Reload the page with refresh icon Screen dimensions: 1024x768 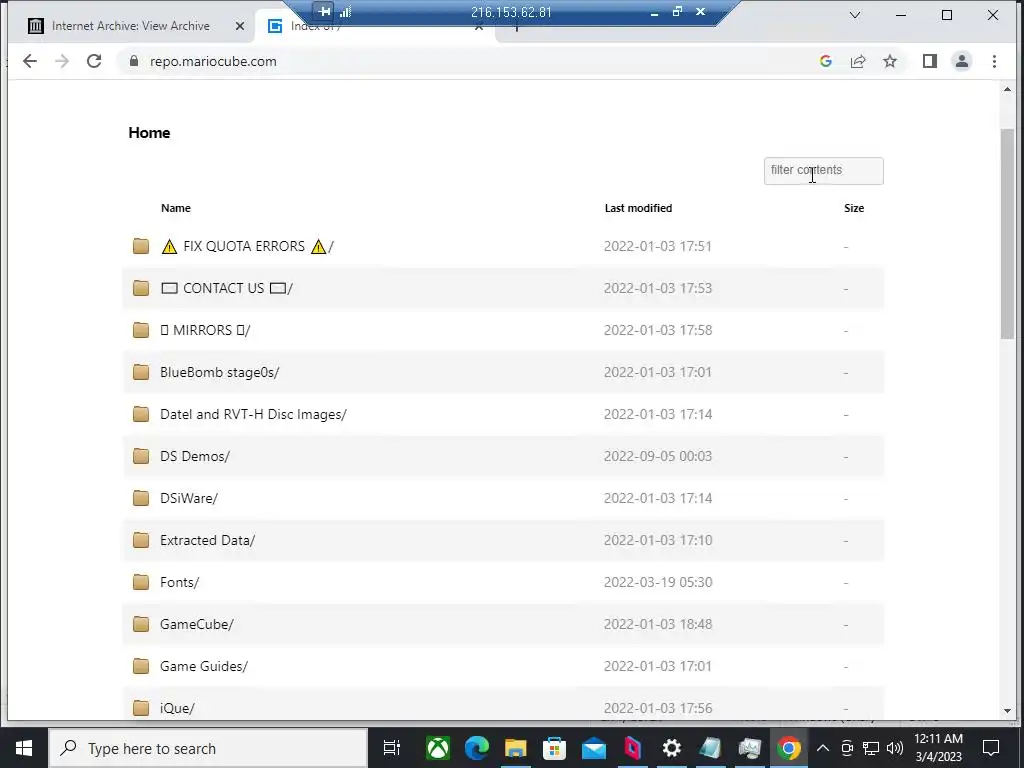(94, 61)
